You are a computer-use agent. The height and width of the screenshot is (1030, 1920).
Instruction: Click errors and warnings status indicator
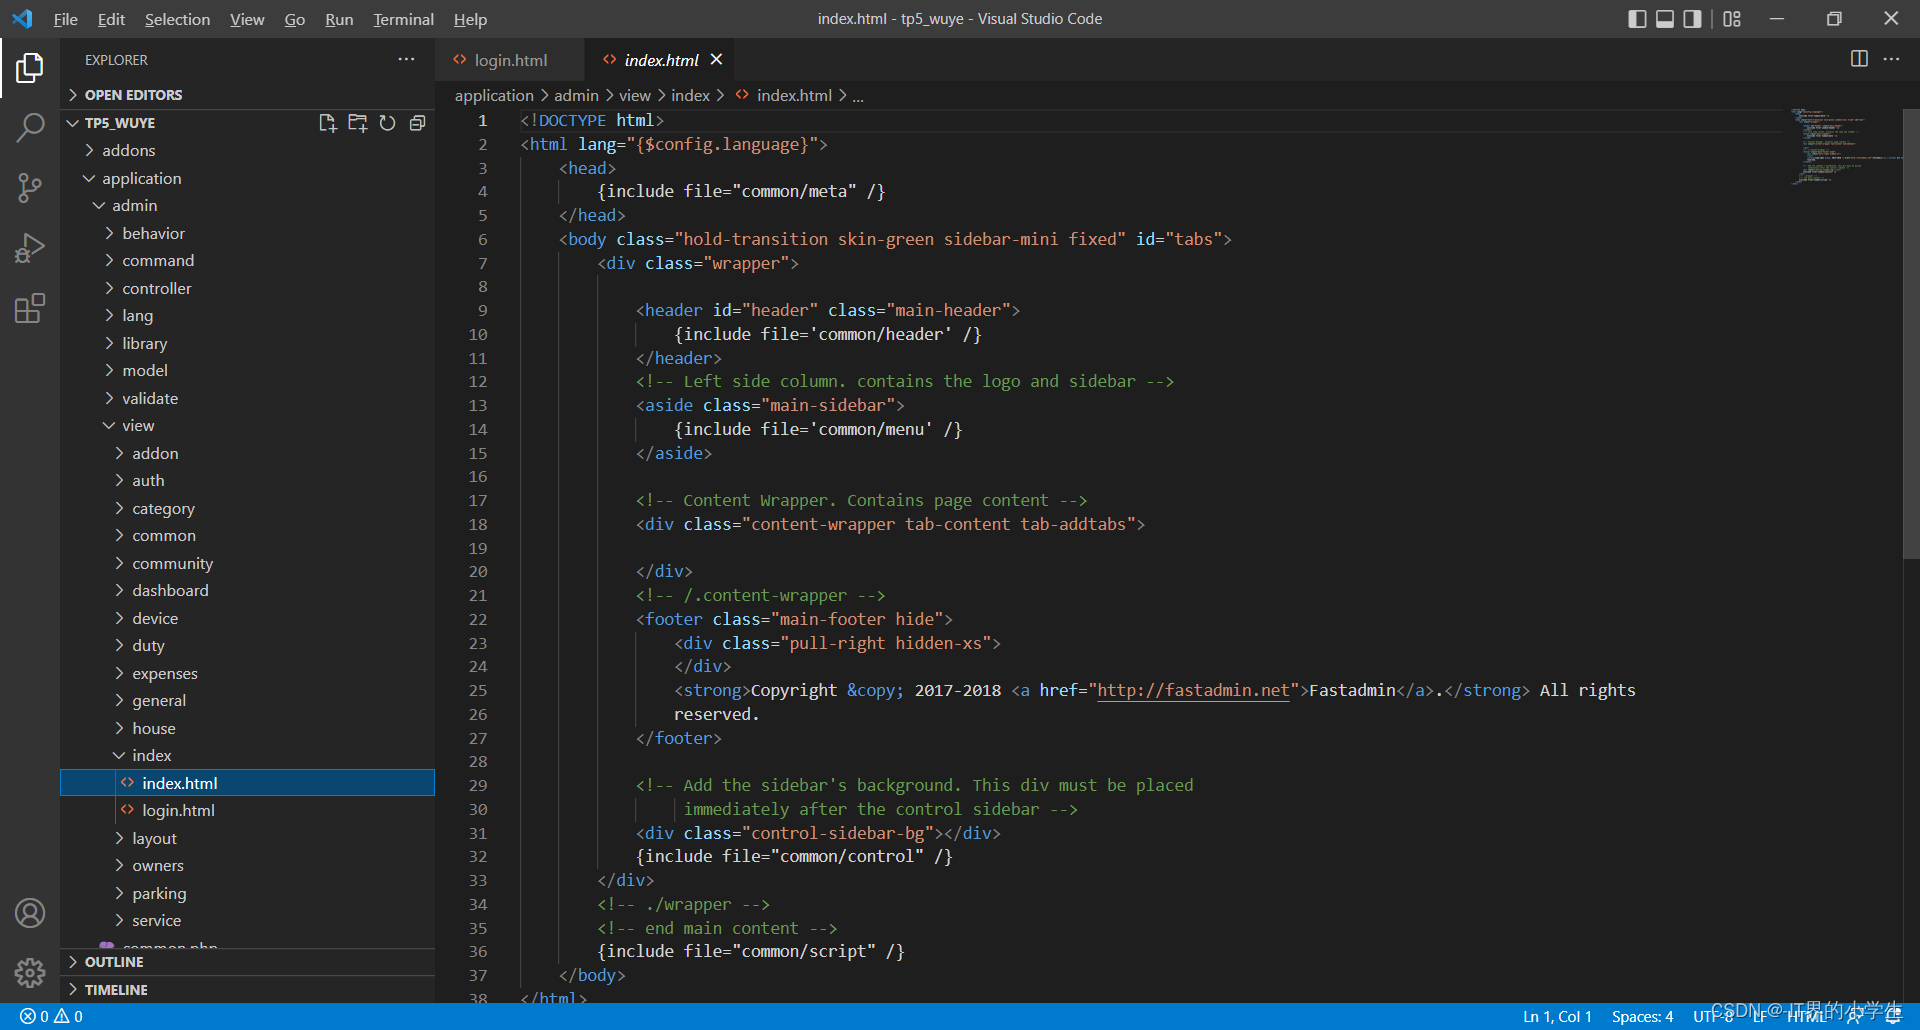(x=51, y=1016)
